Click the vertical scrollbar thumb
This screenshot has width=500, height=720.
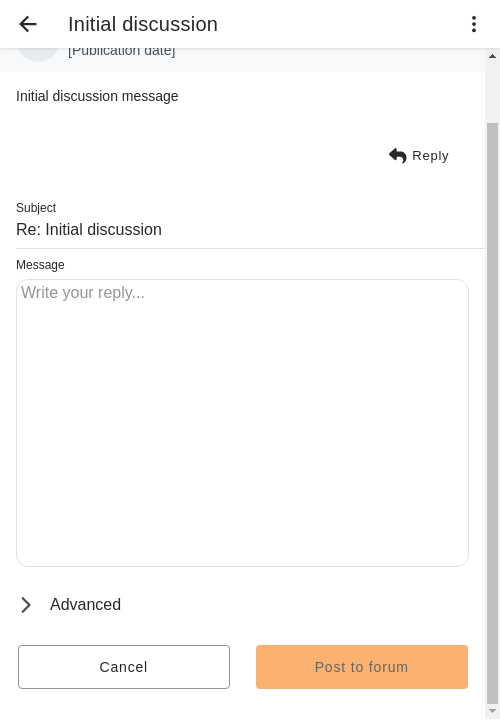pyautogui.click(x=492, y=413)
